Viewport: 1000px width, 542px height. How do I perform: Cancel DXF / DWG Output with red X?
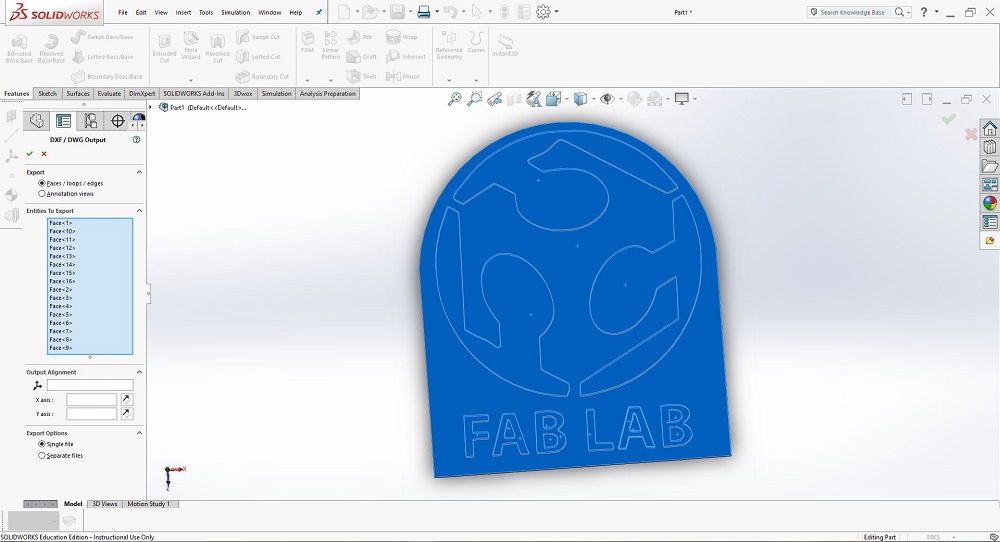pyautogui.click(x=44, y=154)
